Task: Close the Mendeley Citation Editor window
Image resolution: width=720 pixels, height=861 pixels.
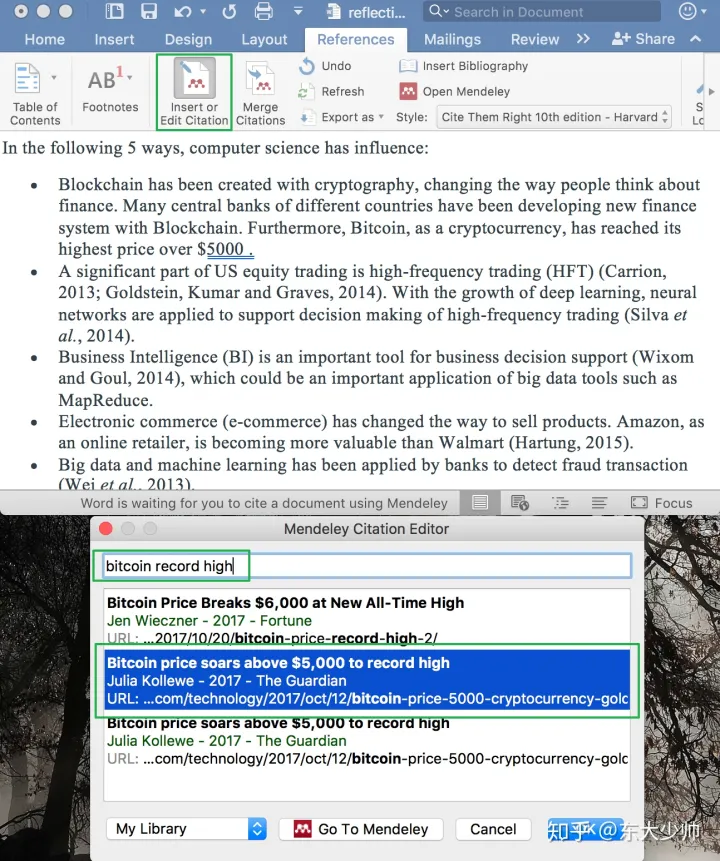Action: tap(105, 529)
